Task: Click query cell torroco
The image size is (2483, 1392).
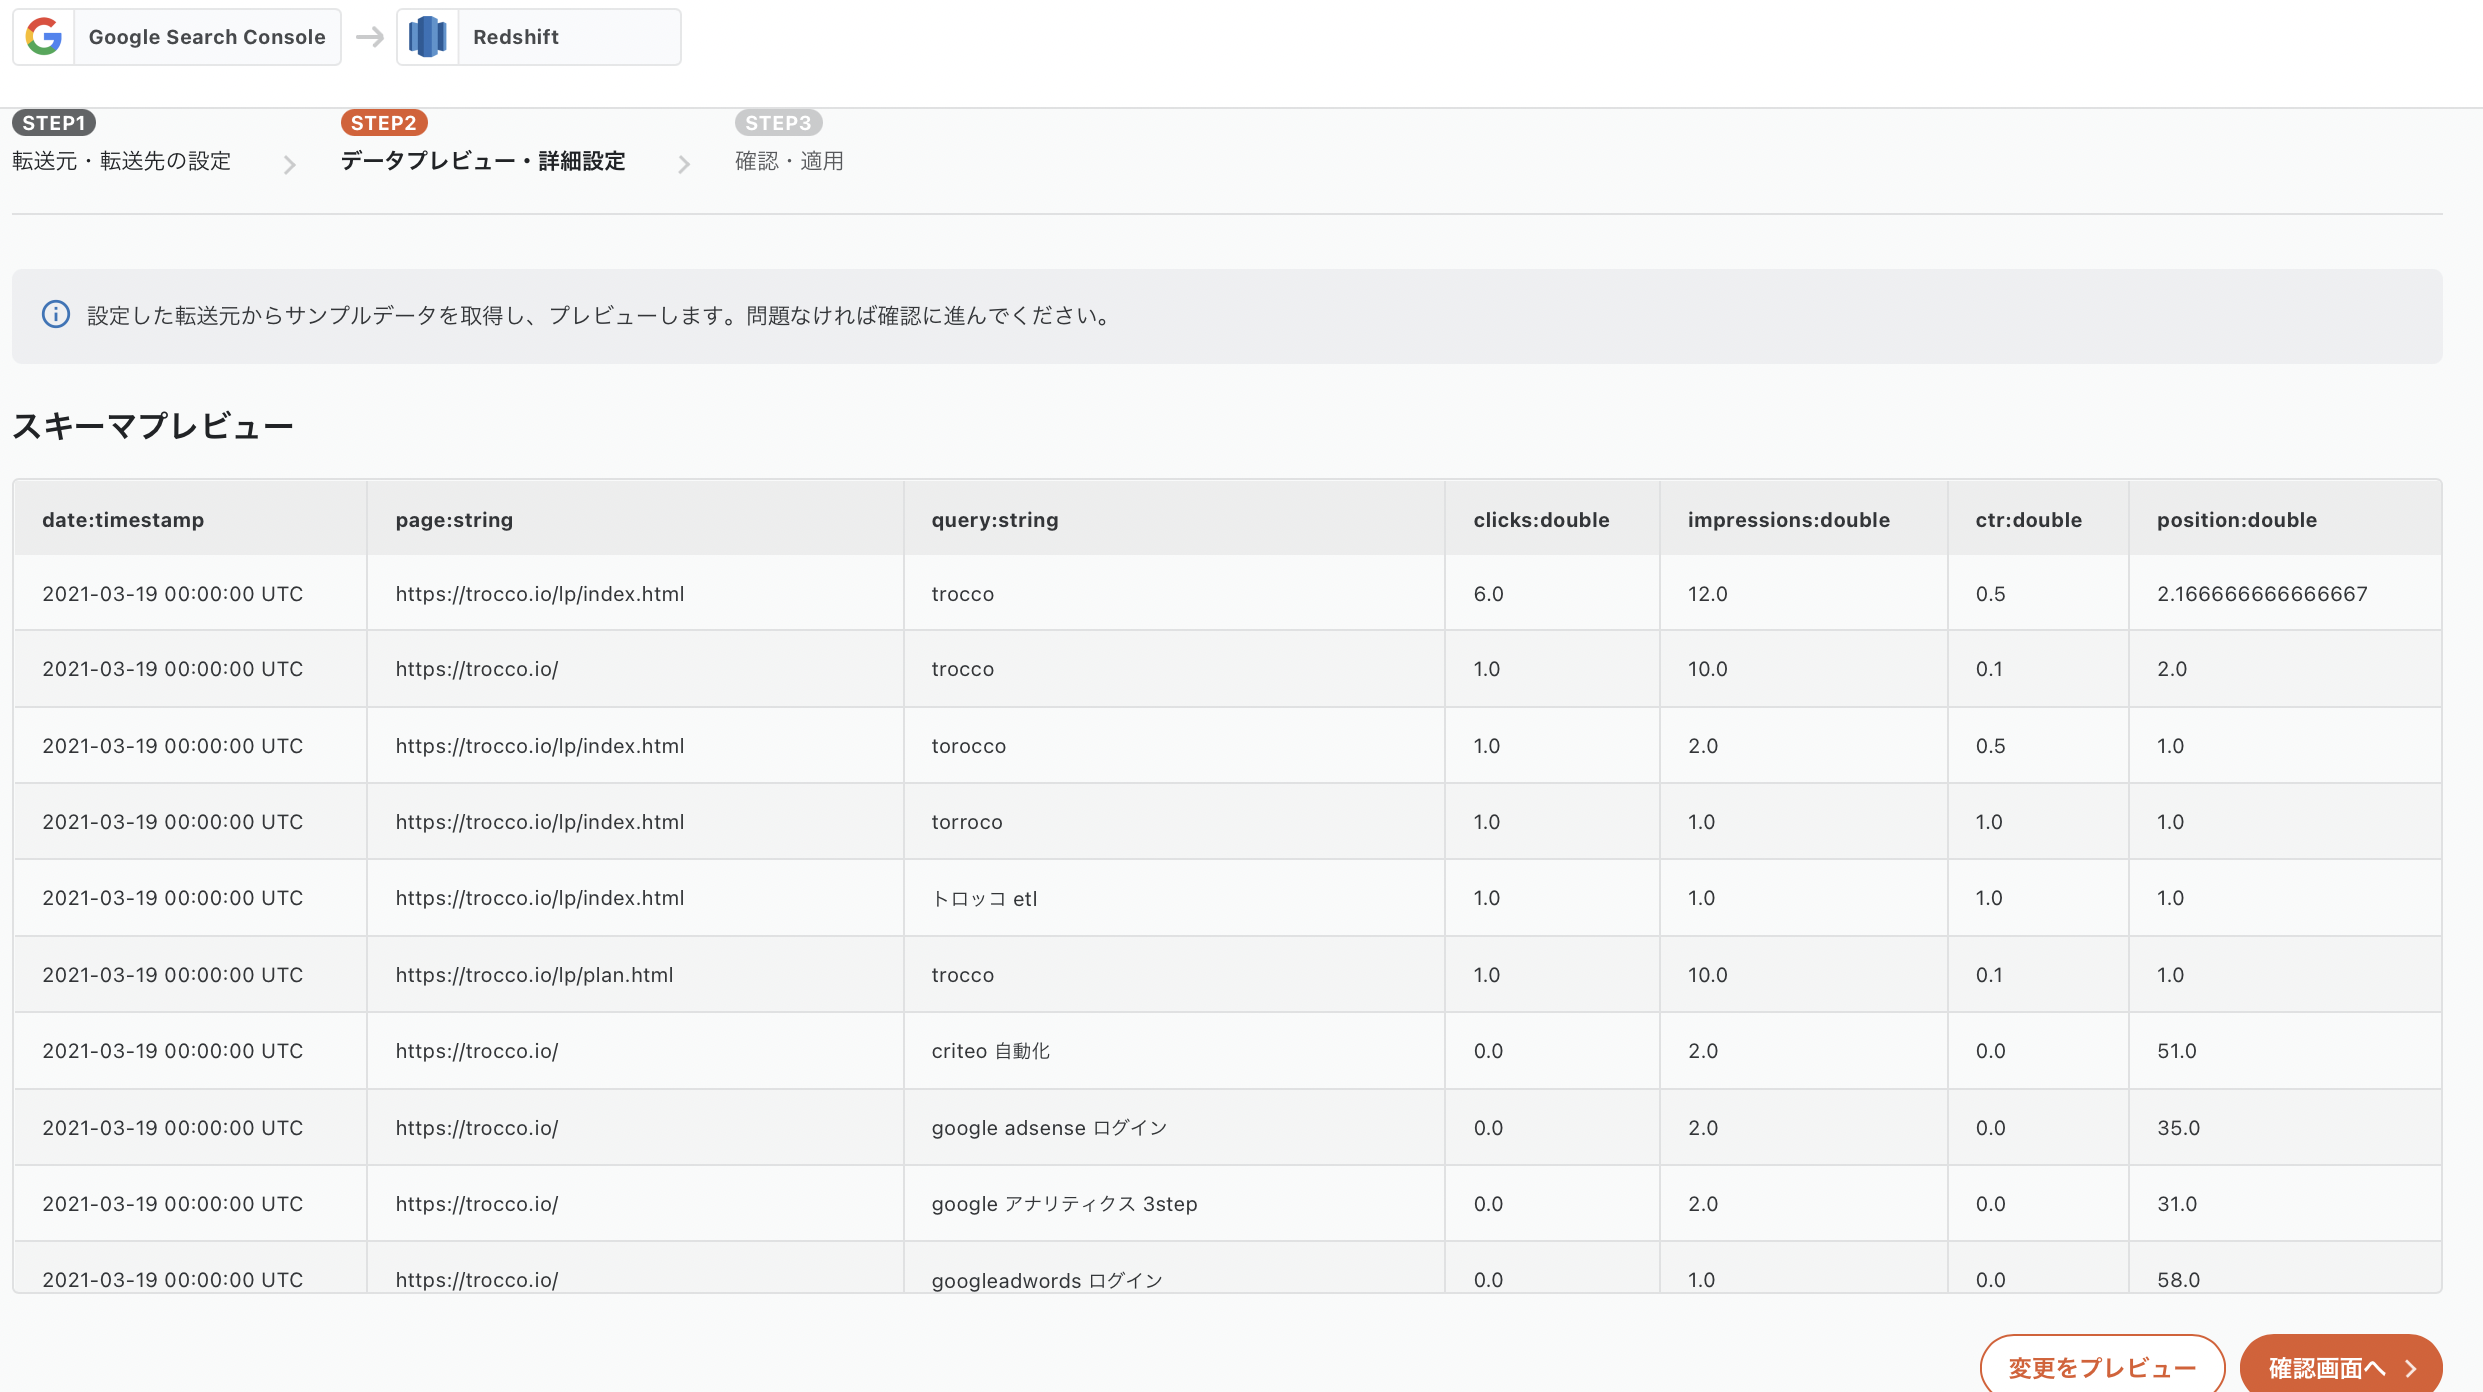Action: (967, 822)
